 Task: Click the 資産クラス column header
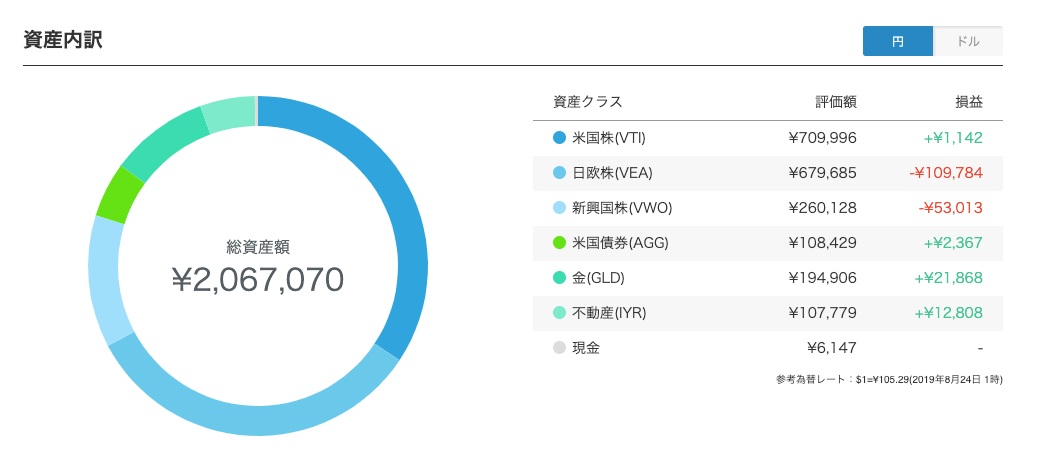[587, 102]
